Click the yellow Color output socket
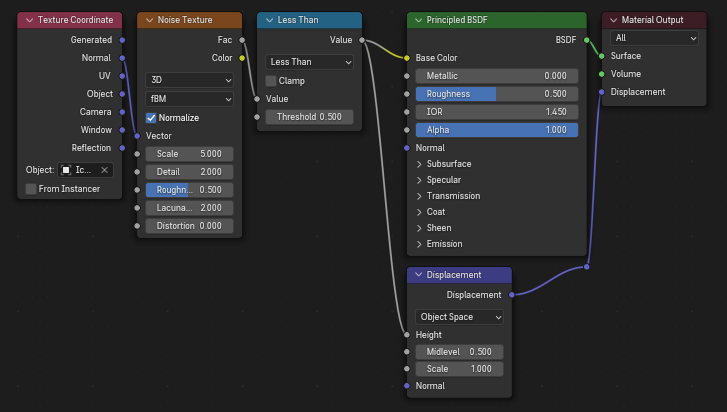The image size is (727, 412). (x=242, y=58)
